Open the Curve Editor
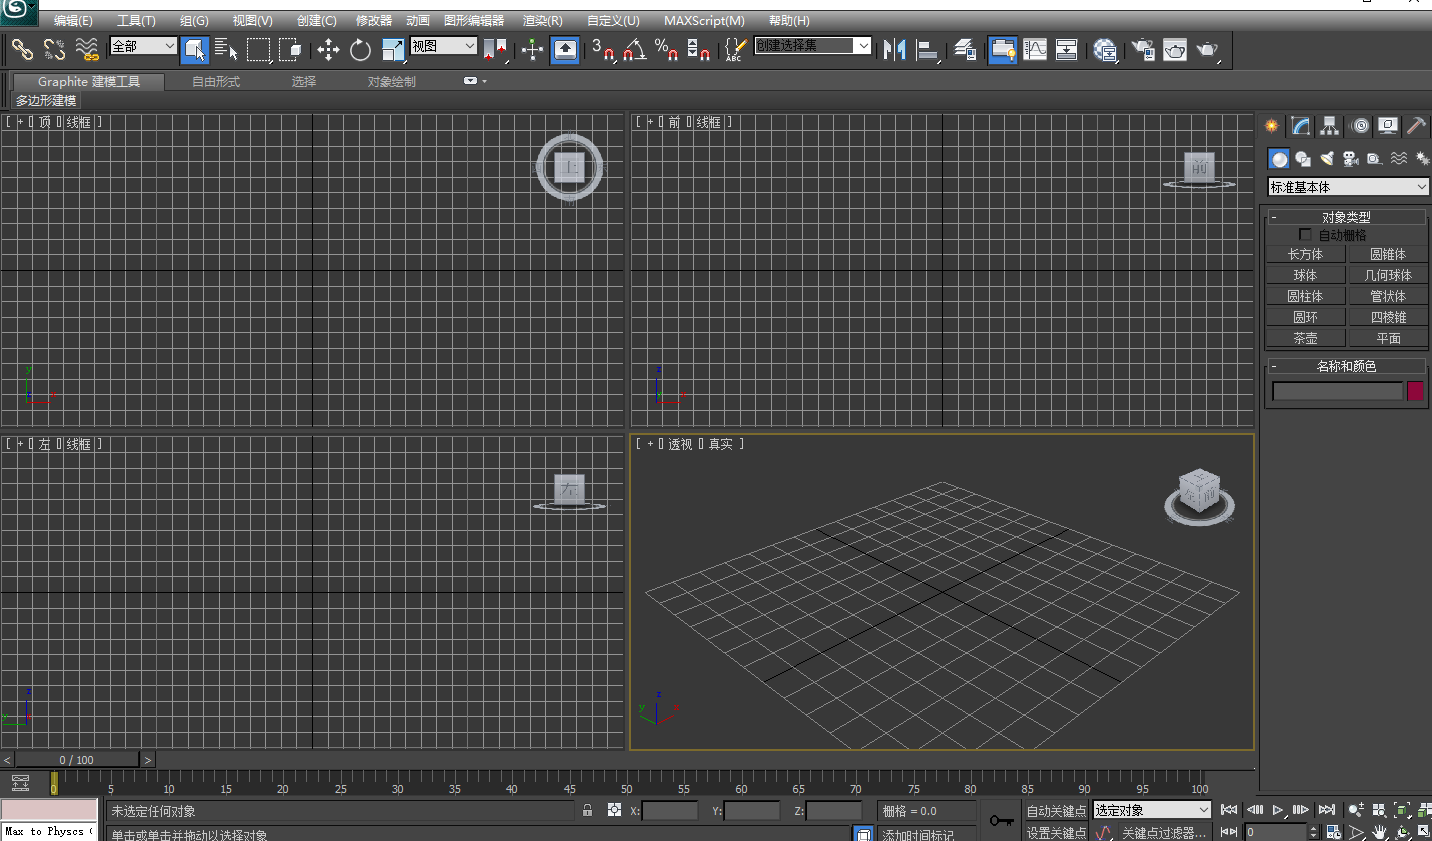1432x841 pixels. (x=1035, y=49)
